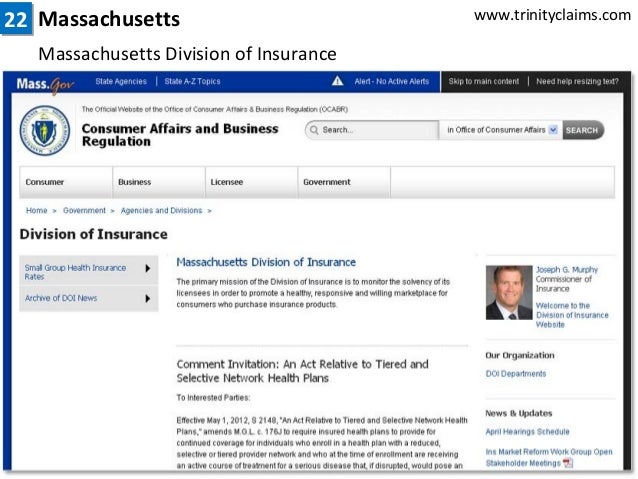Image resolution: width=638 pixels, height=479 pixels.
Task: Open Ins Market Reform Work Group Open Stakeholder Meetings
Action: coord(548,457)
